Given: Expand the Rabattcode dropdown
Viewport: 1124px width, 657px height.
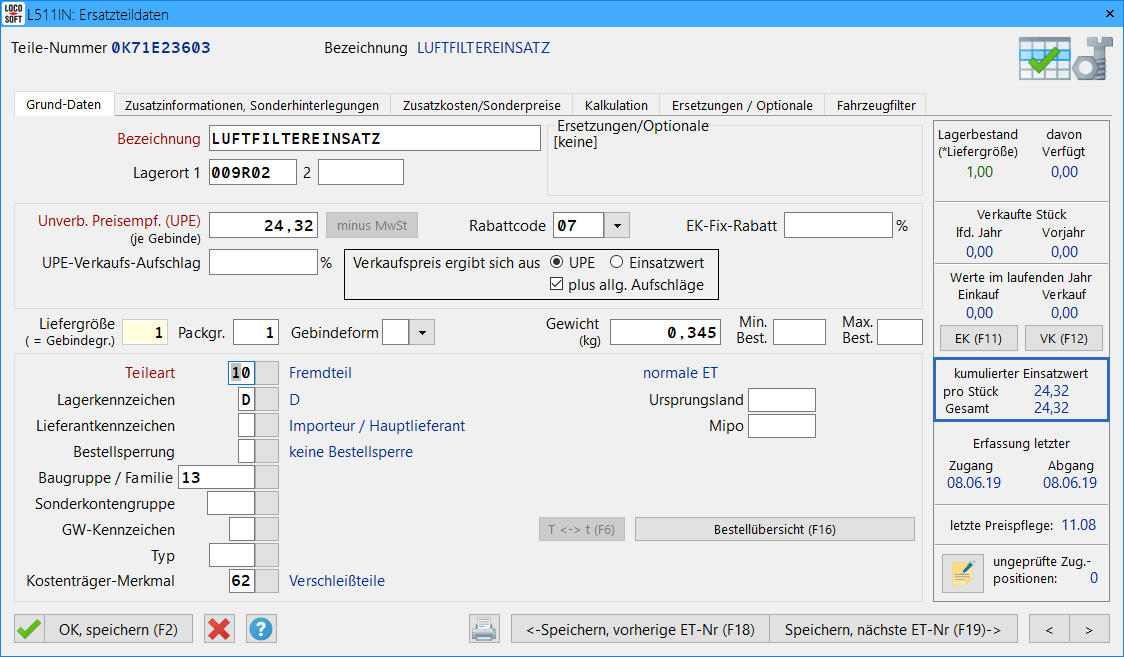Looking at the screenshot, I should tap(617, 226).
